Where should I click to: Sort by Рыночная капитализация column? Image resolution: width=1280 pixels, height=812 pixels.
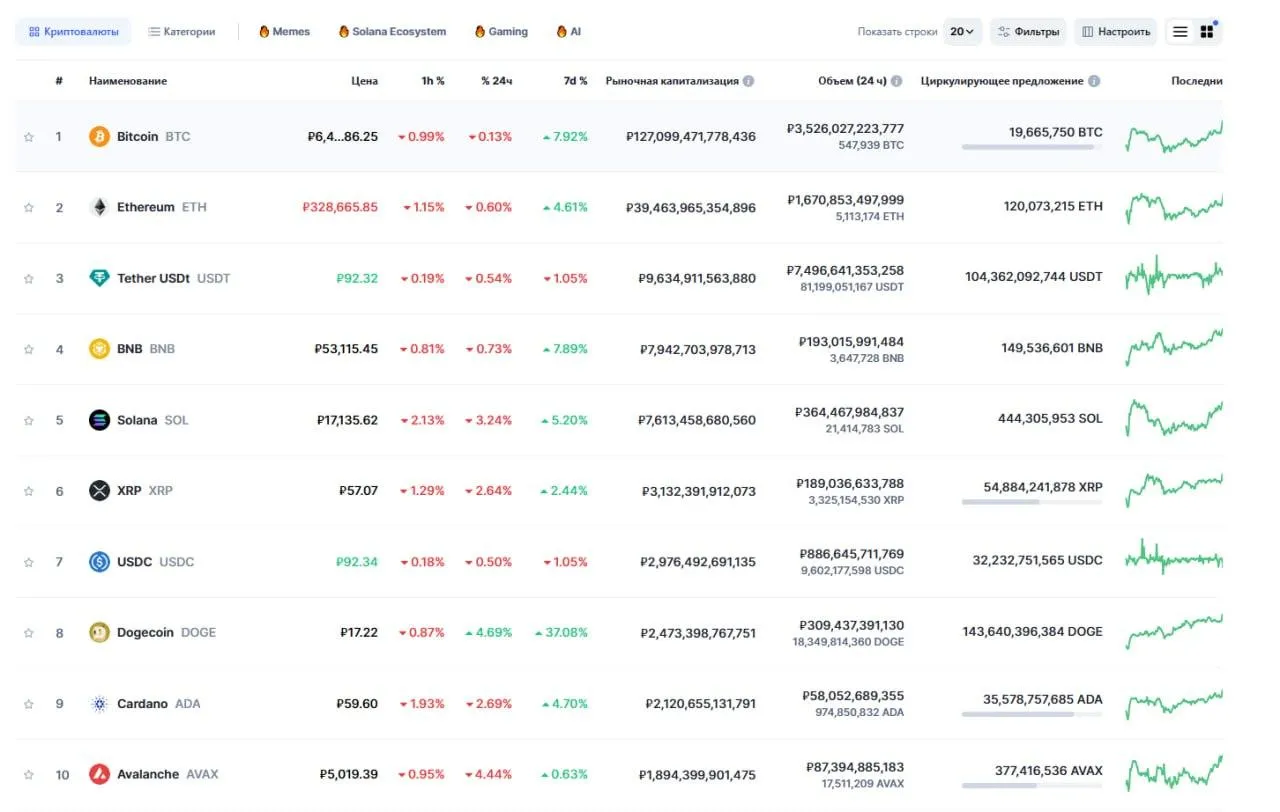[x=672, y=81]
